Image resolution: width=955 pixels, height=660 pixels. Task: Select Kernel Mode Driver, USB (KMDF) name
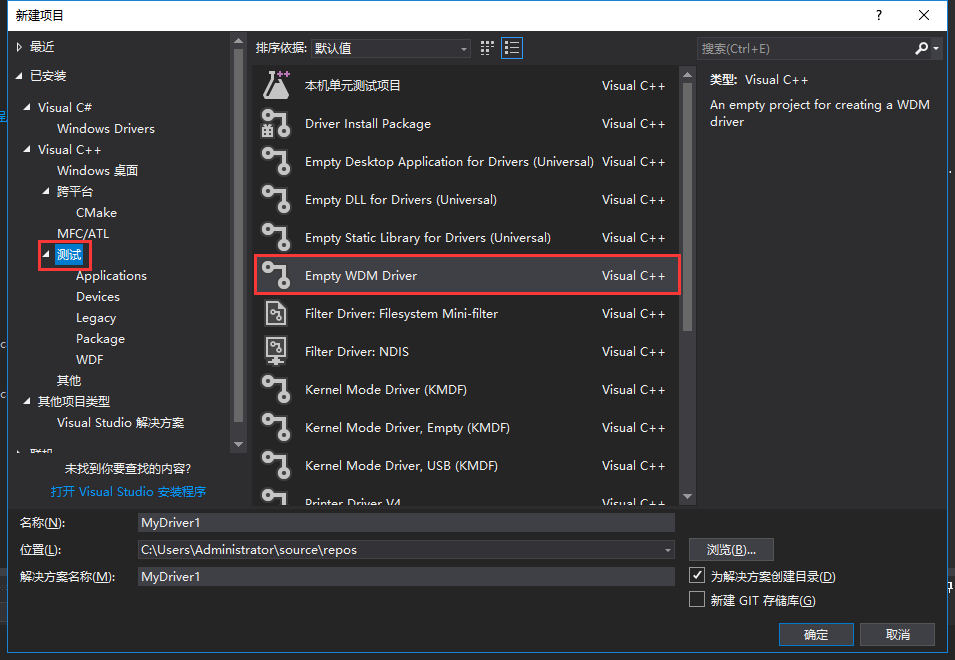[401, 466]
